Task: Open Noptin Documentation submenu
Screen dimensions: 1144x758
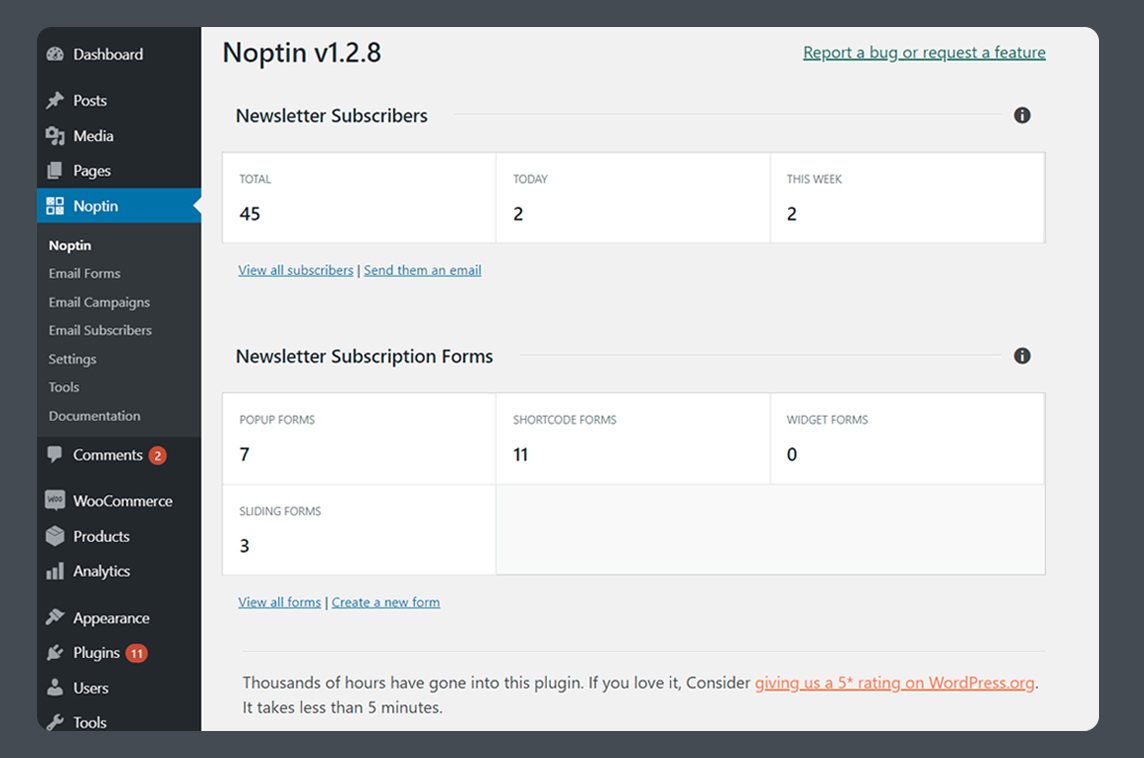Action: point(95,416)
